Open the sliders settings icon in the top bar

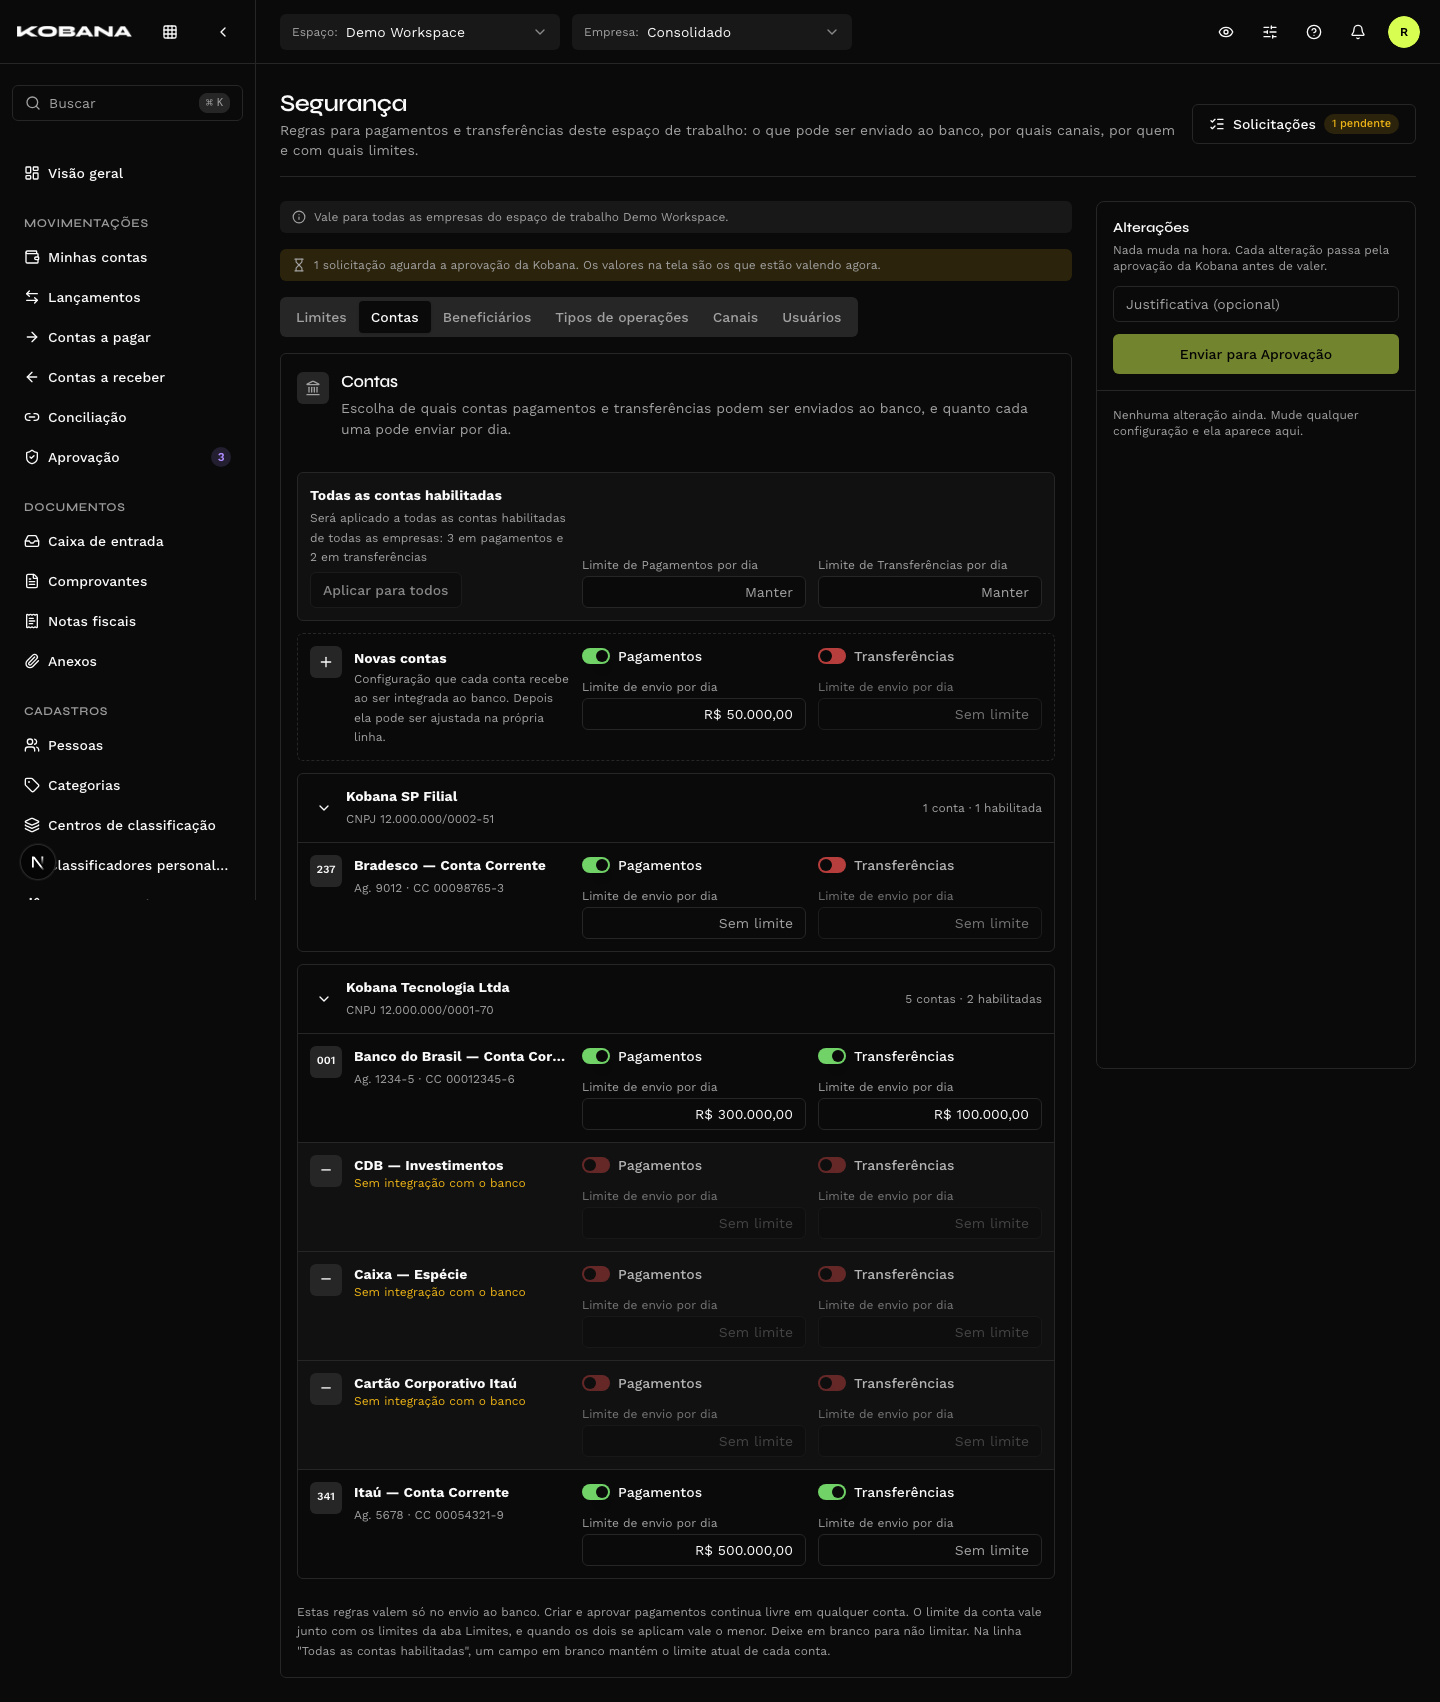[x=1270, y=32]
